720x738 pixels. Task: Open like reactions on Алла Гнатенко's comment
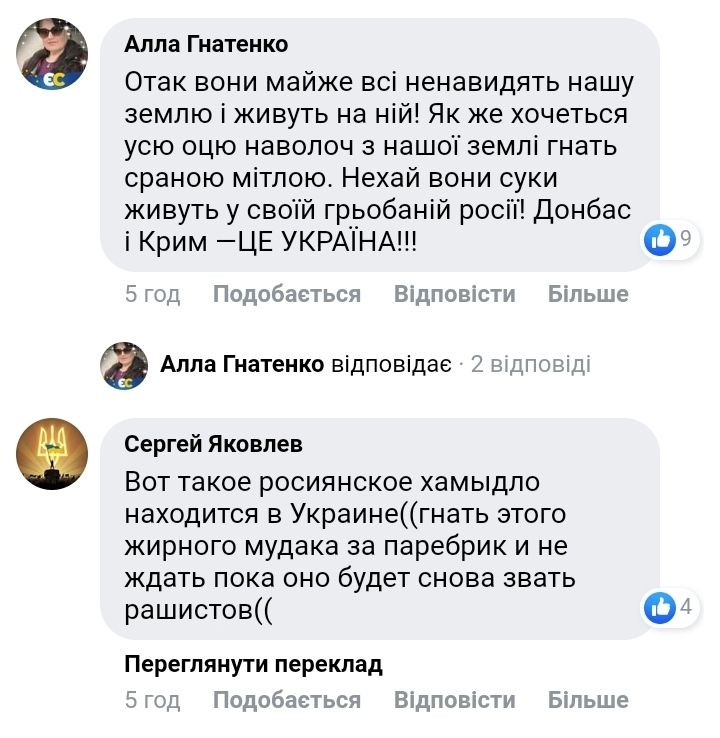(x=669, y=239)
